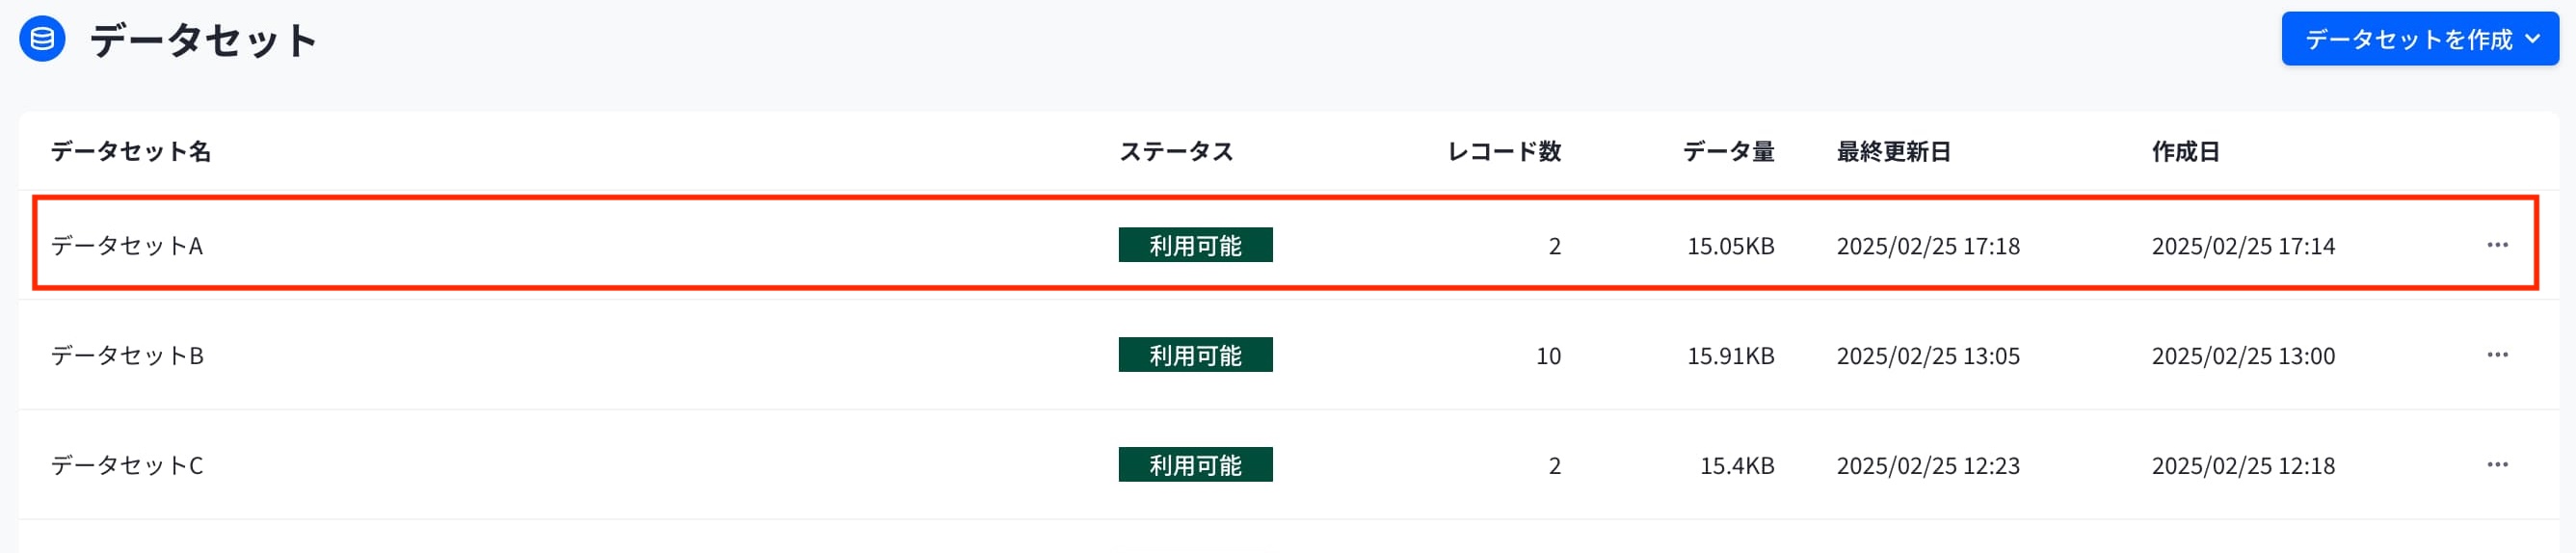This screenshot has height=553, width=2576.
Task: Sort by the データセット名 column header
Action: [131, 152]
